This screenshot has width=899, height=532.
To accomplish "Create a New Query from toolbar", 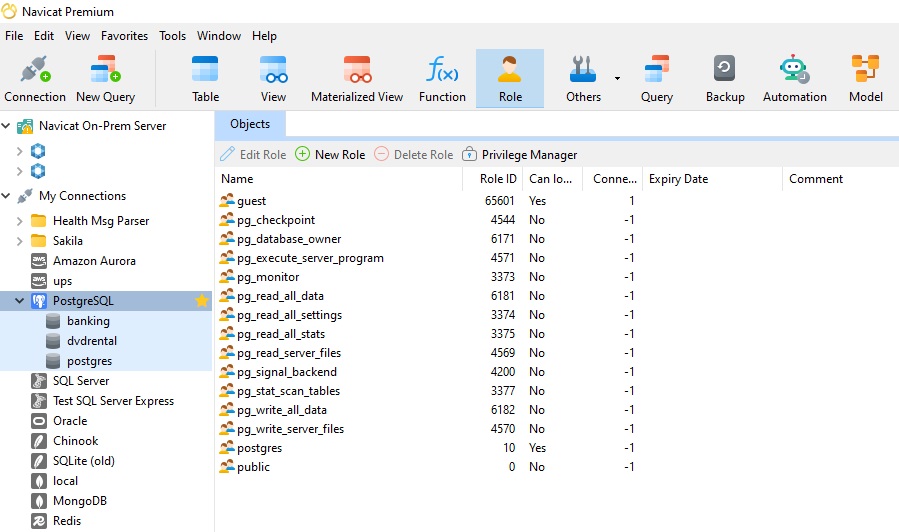I will tap(105, 79).
